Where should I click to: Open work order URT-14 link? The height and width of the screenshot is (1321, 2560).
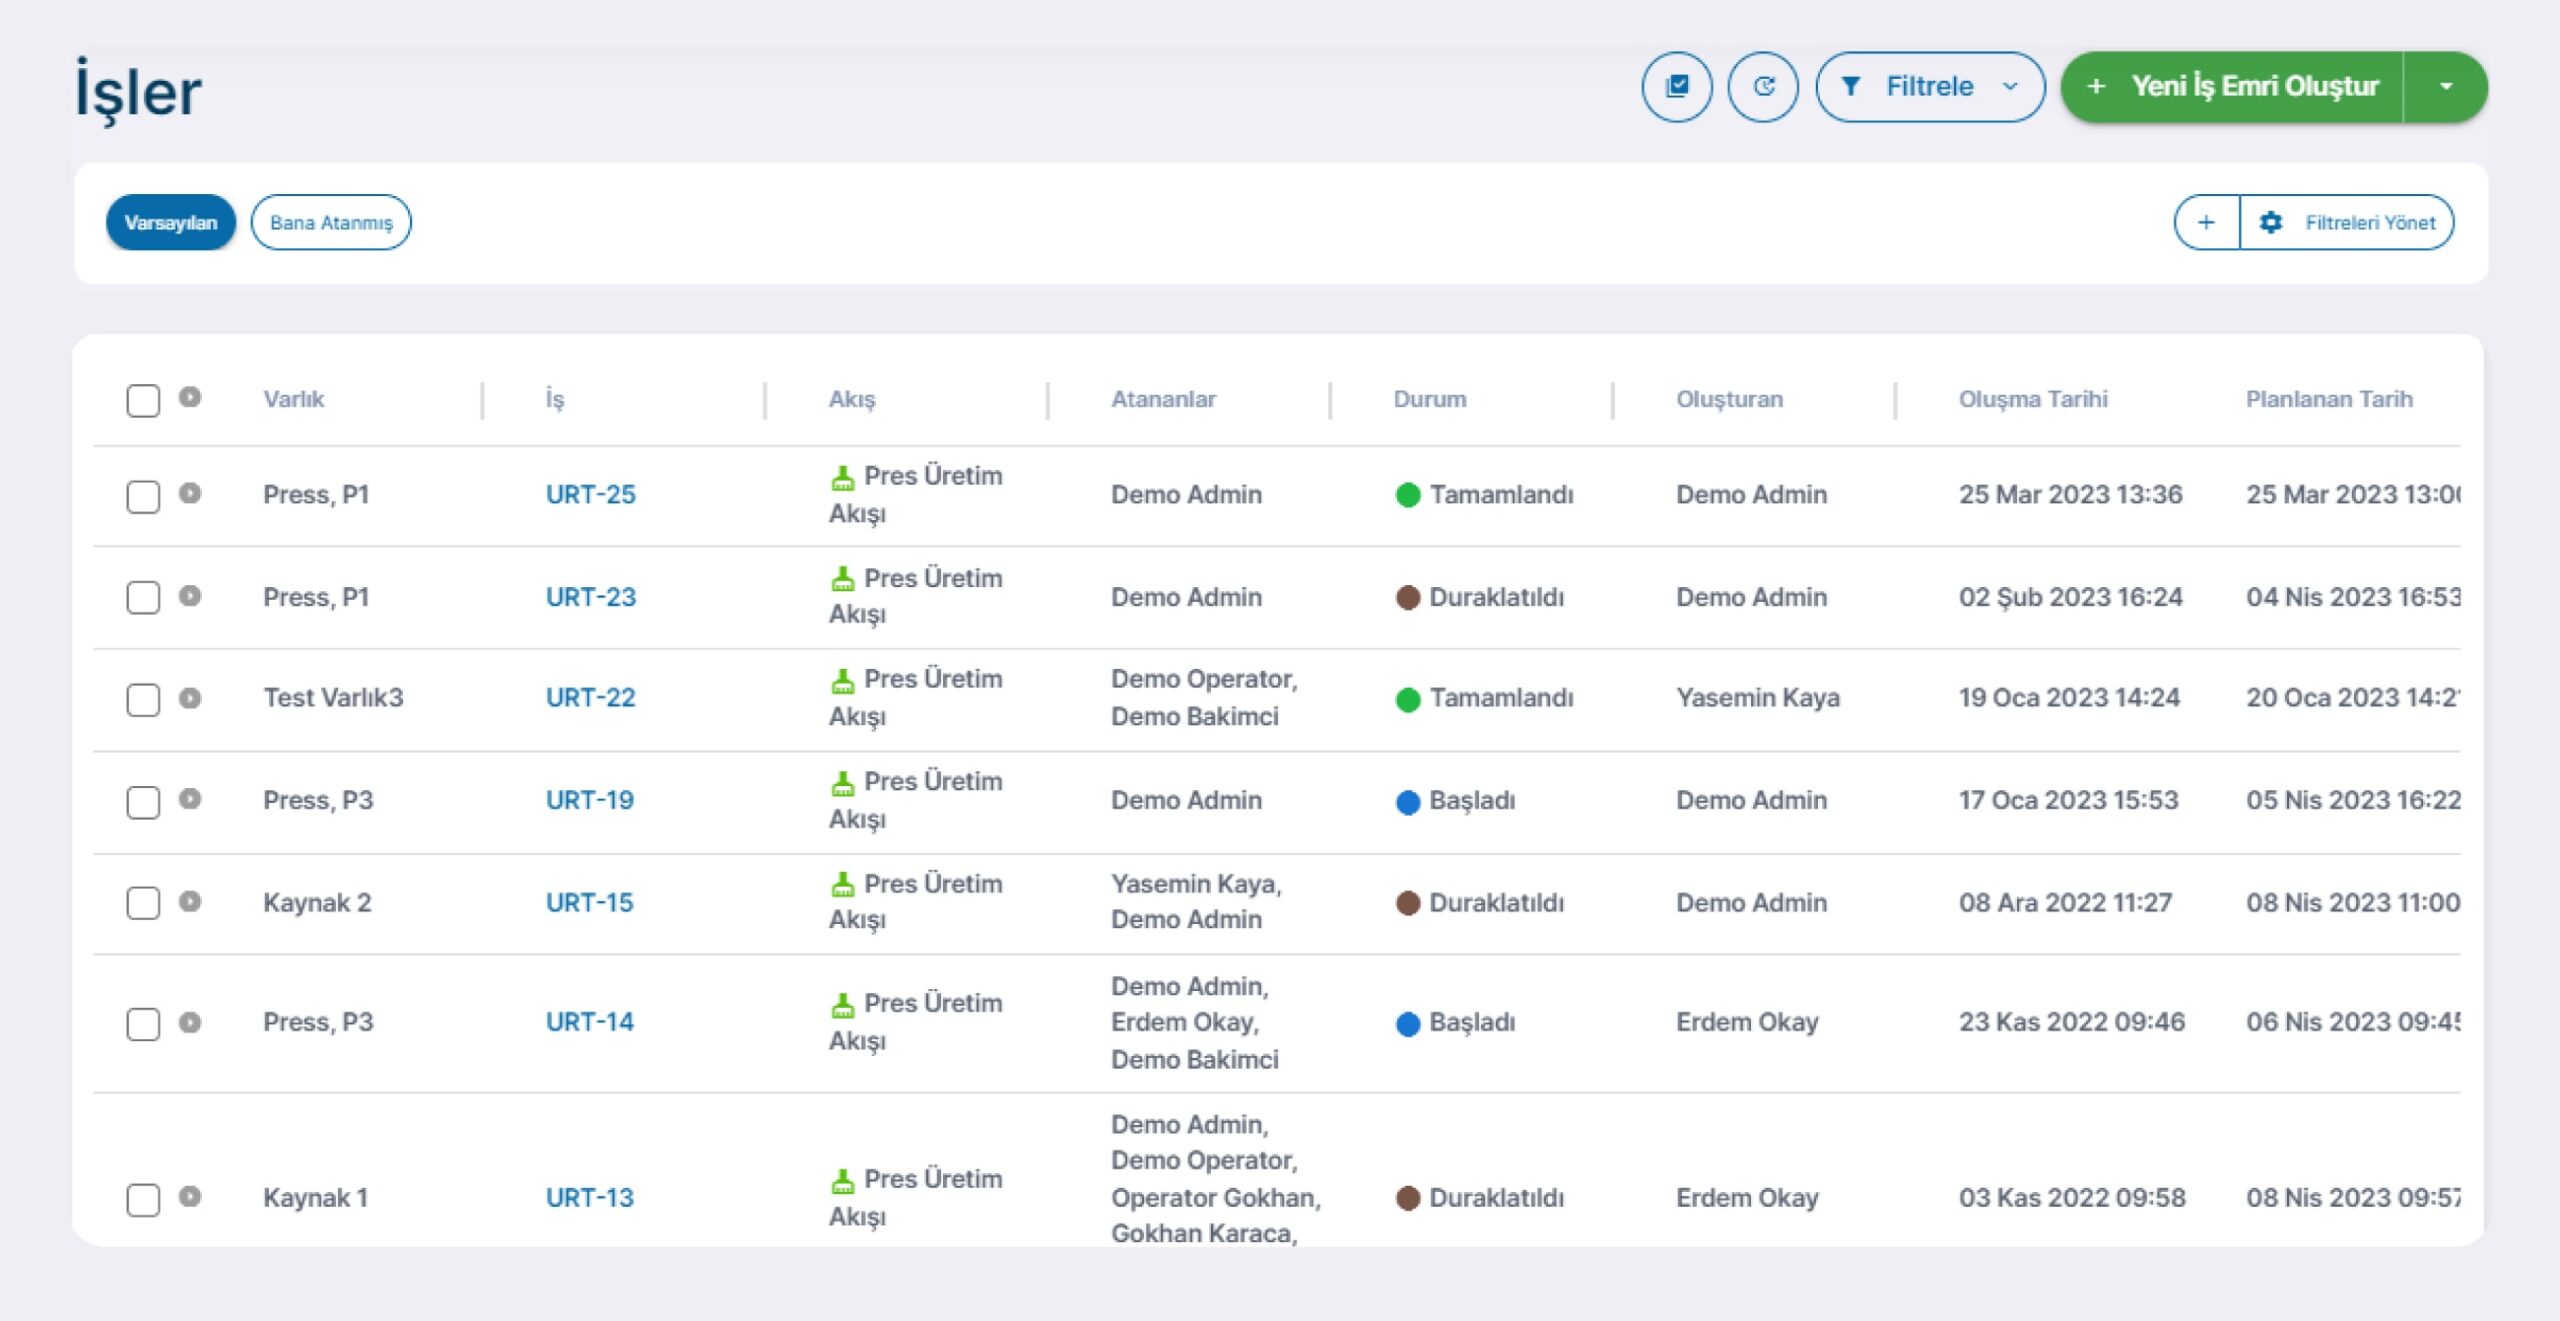click(589, 1022)
